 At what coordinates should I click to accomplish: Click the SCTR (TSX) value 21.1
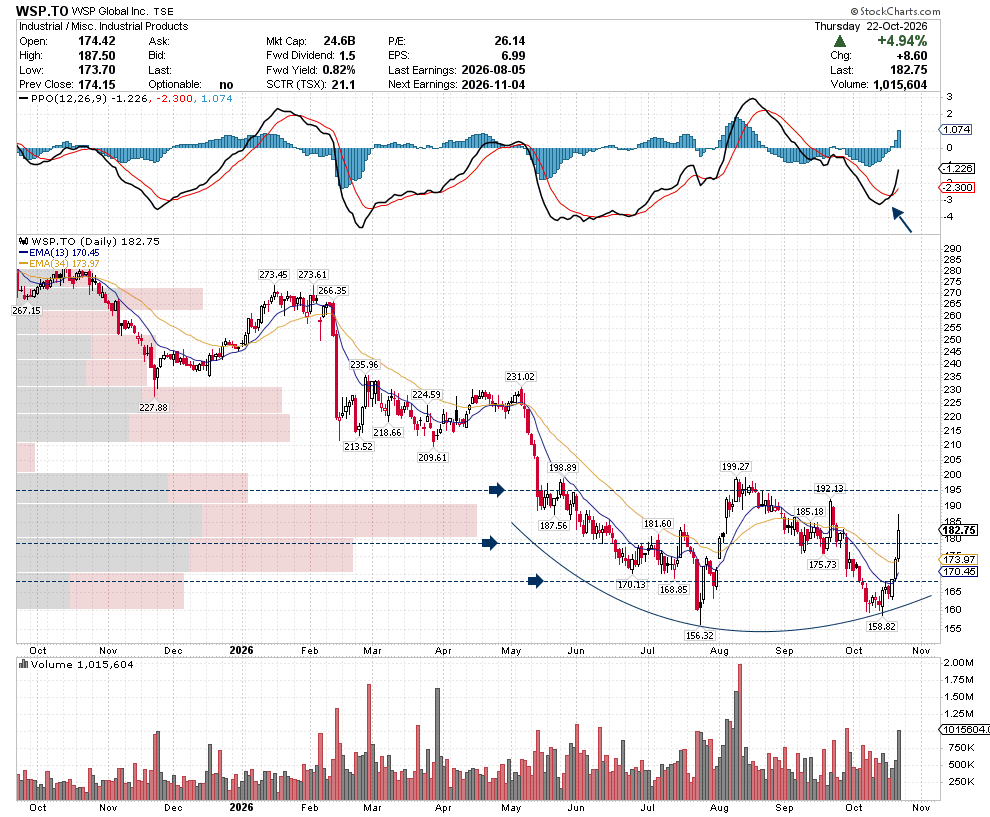point(343,85)
